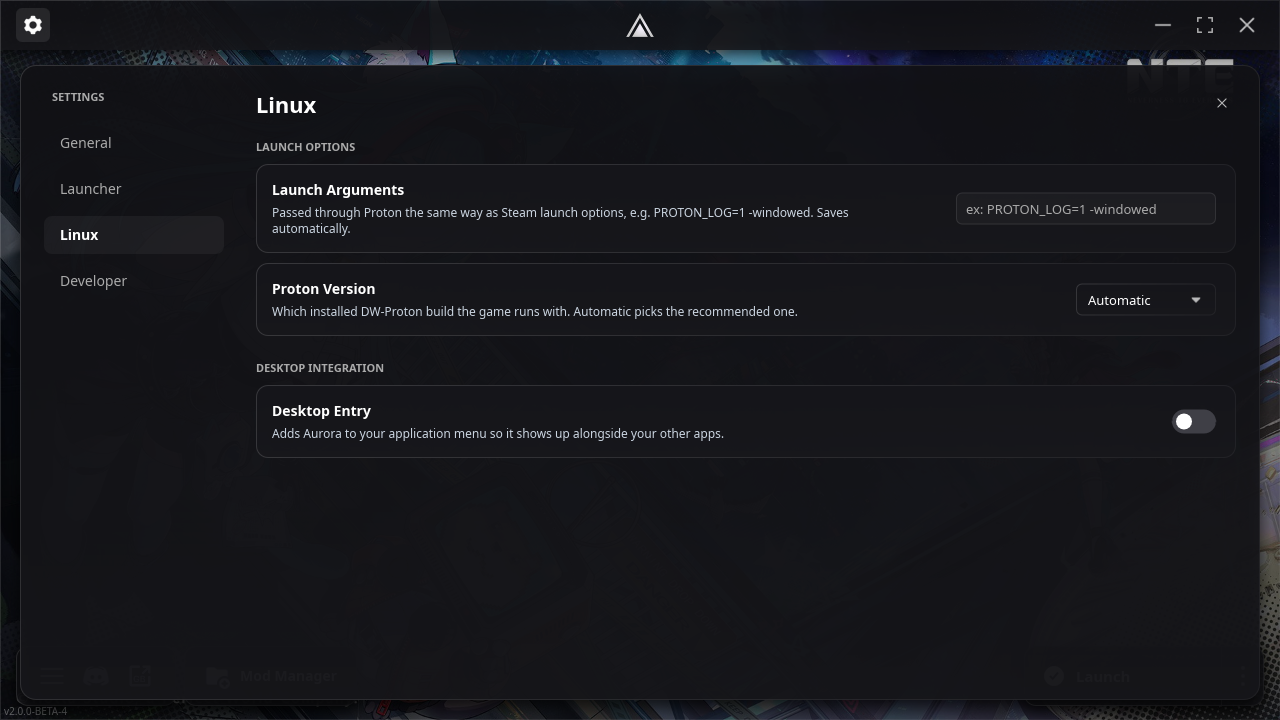Click the "DESKTOP INTEGRATION" section header
1280x720 pixels.
click(320, 368)
